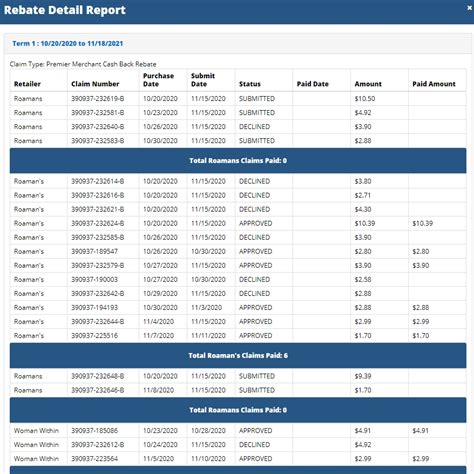The height and width of the screenshot is (474, 474).
Task: Click the Amount column header
Action: tap(368, 84)
